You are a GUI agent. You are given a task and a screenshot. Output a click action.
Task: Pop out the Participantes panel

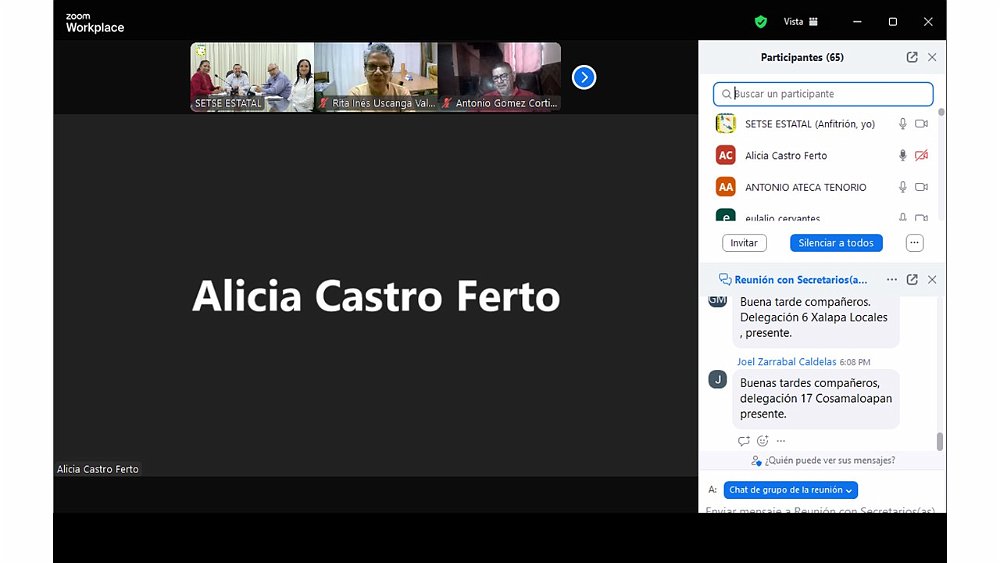[x=912, y=58]
